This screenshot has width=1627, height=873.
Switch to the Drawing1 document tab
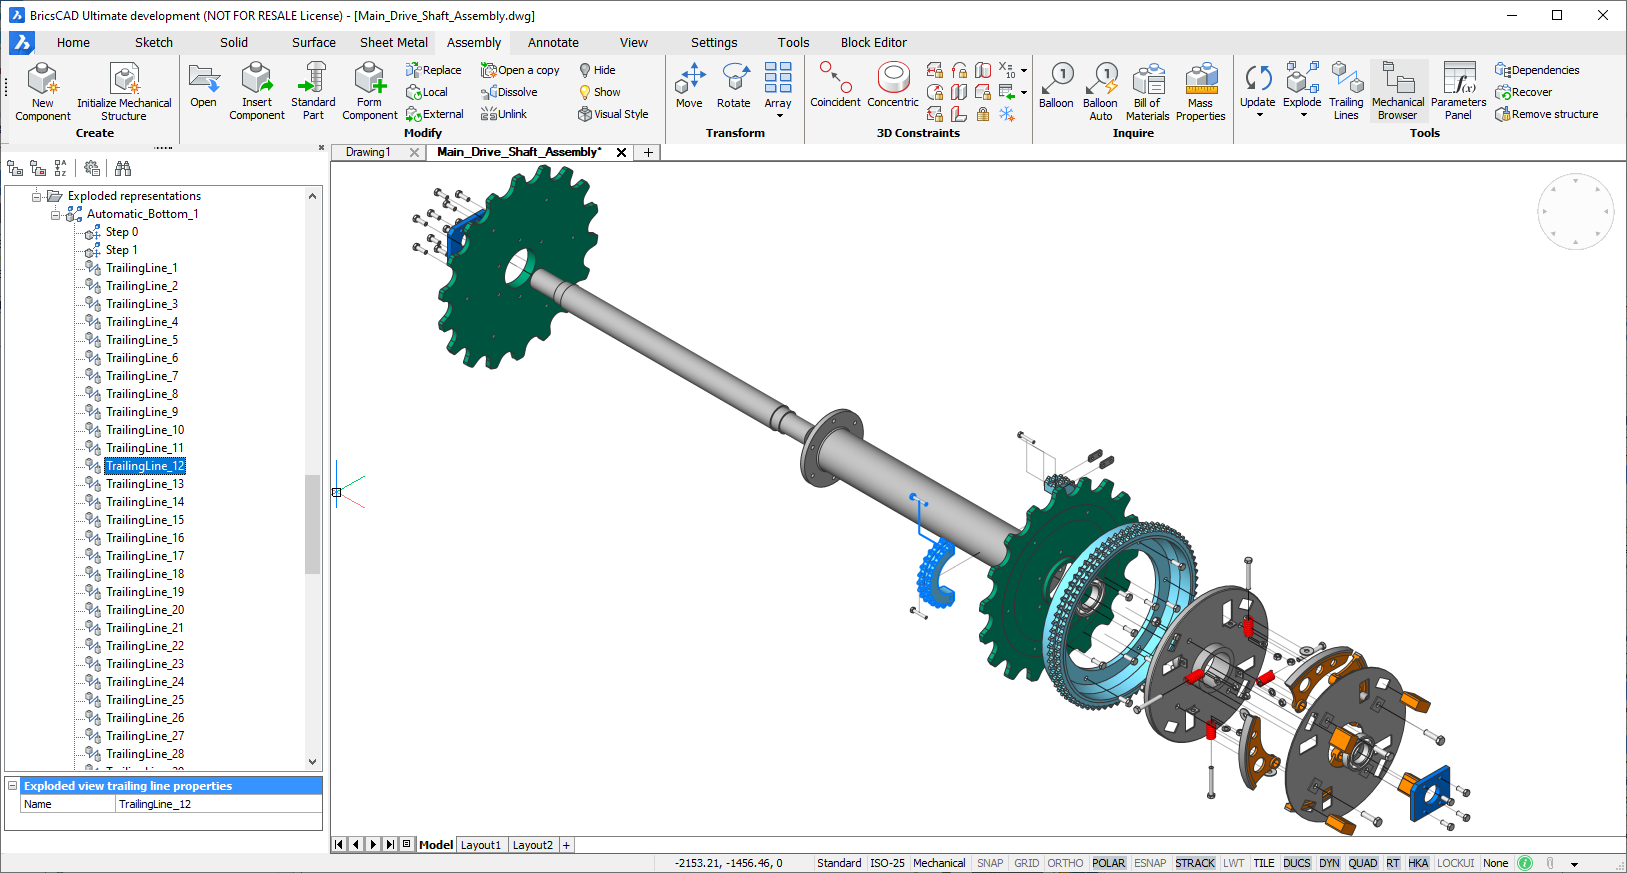coord(368,152)
